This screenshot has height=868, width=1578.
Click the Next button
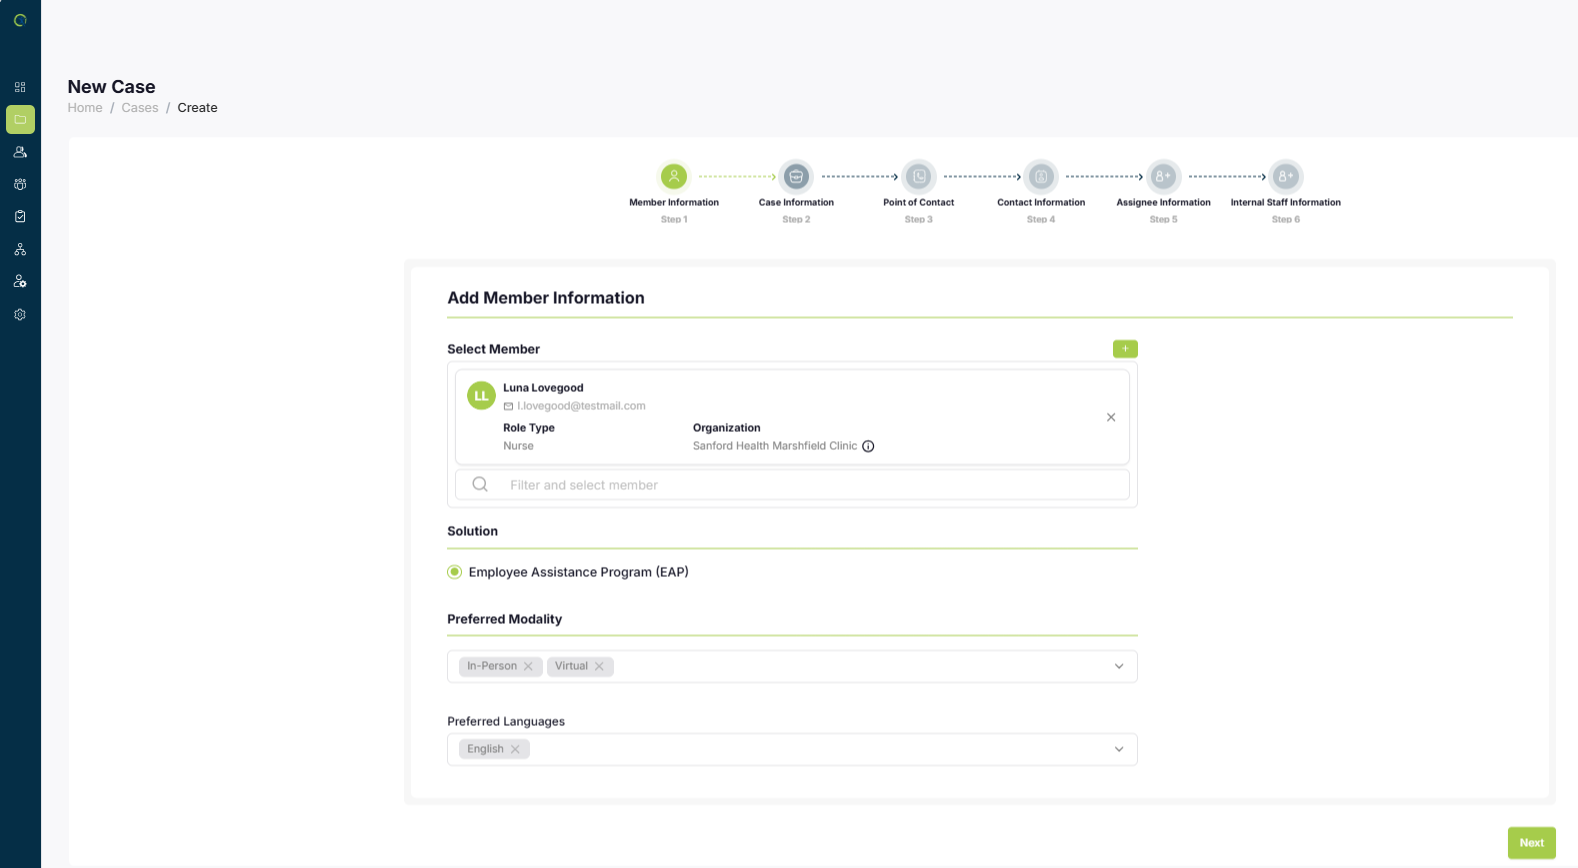point(1532,843)
